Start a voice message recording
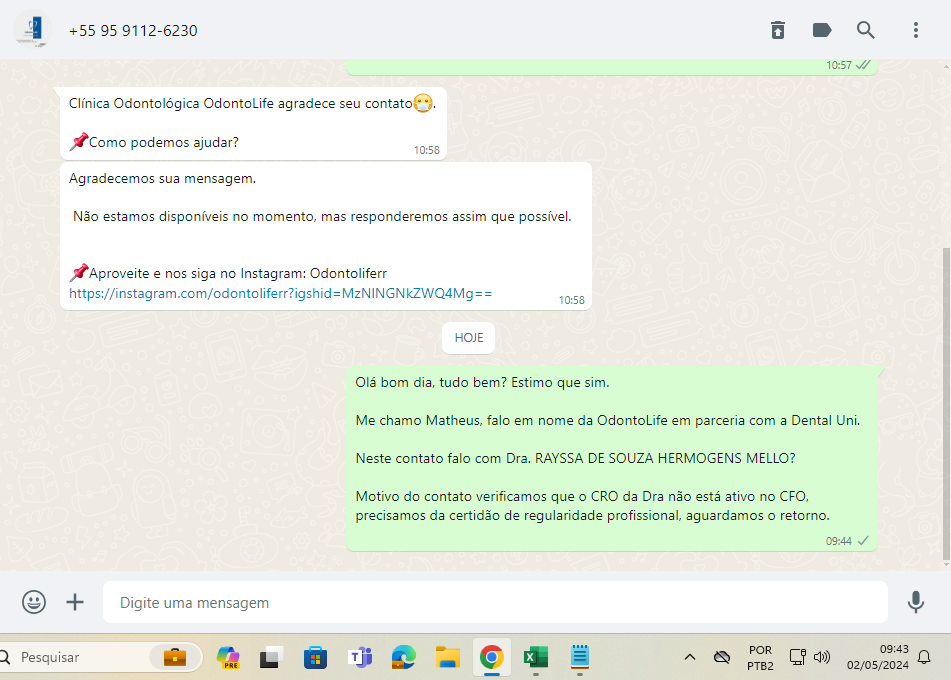 tap(915, 602)
